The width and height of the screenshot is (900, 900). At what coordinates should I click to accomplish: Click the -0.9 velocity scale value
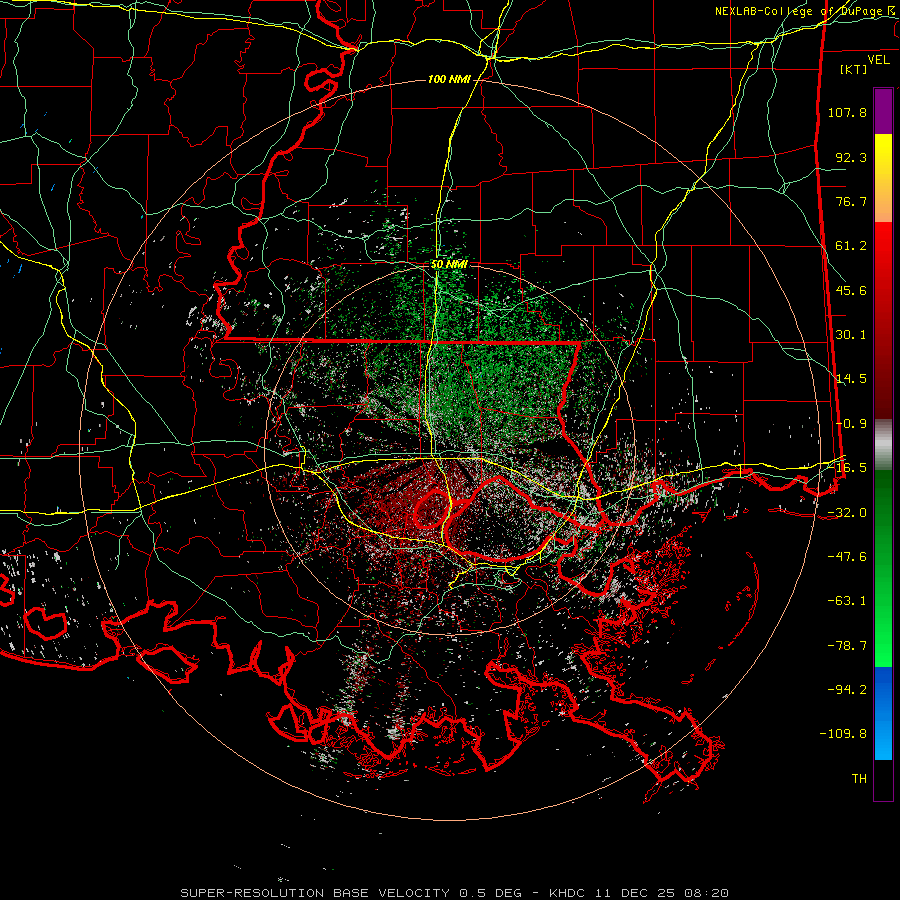(851, 424)
